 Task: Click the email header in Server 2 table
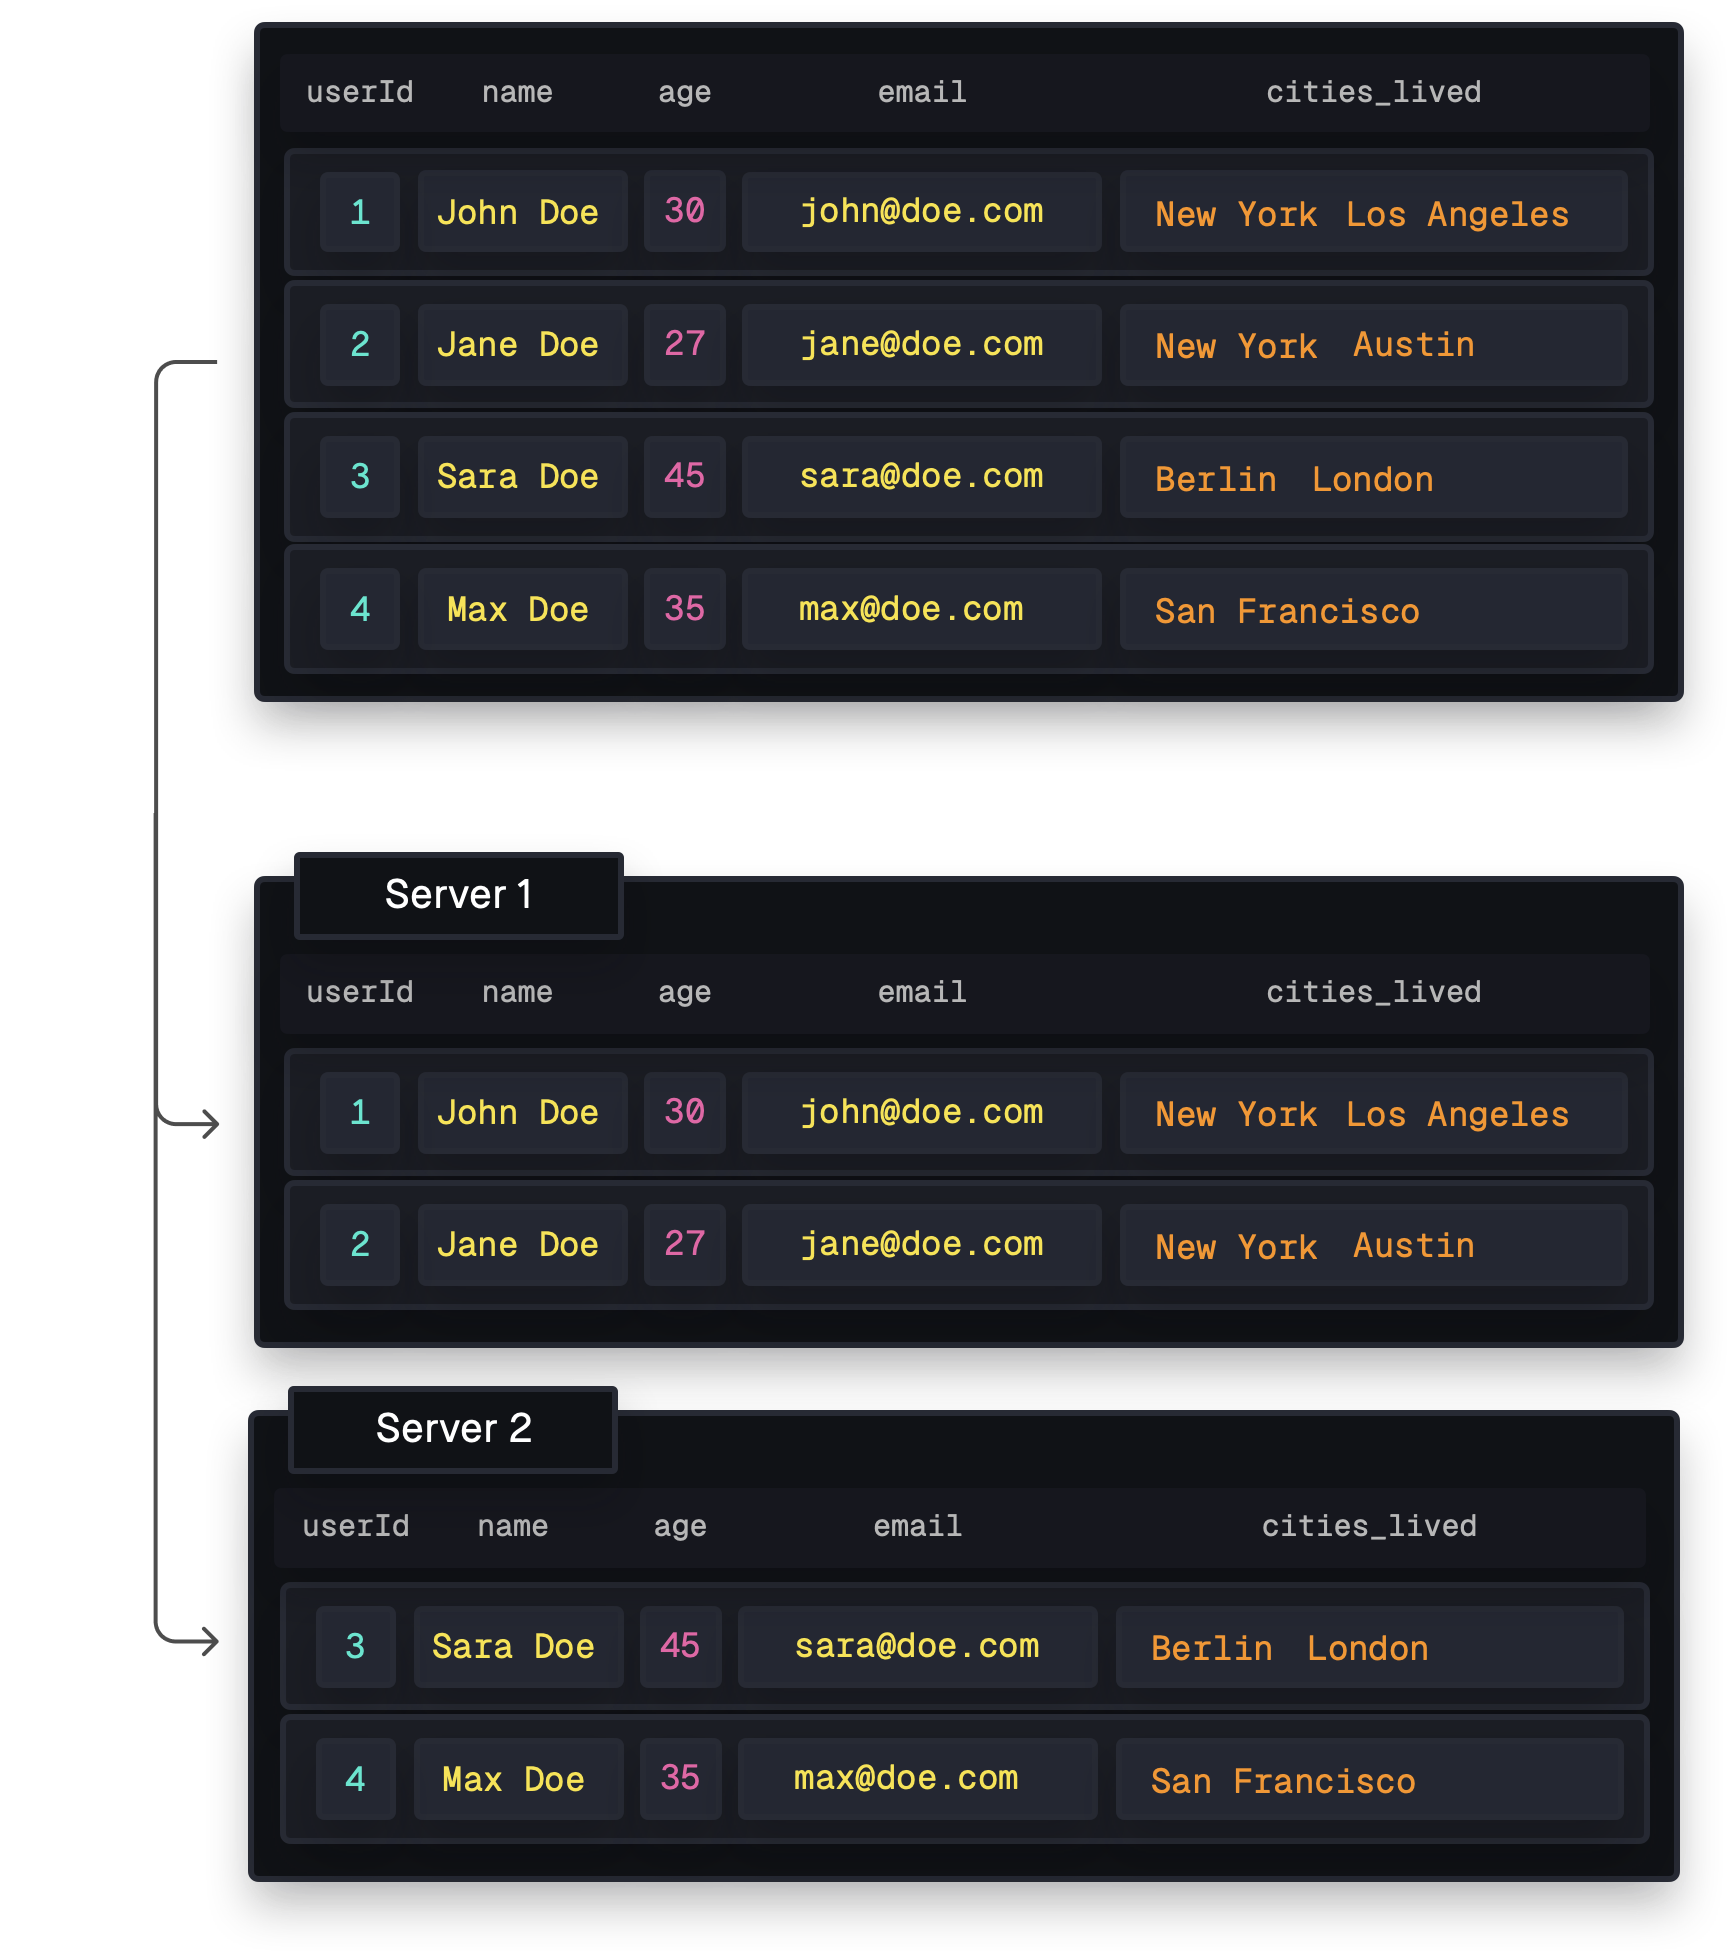tap(917, 1526)
